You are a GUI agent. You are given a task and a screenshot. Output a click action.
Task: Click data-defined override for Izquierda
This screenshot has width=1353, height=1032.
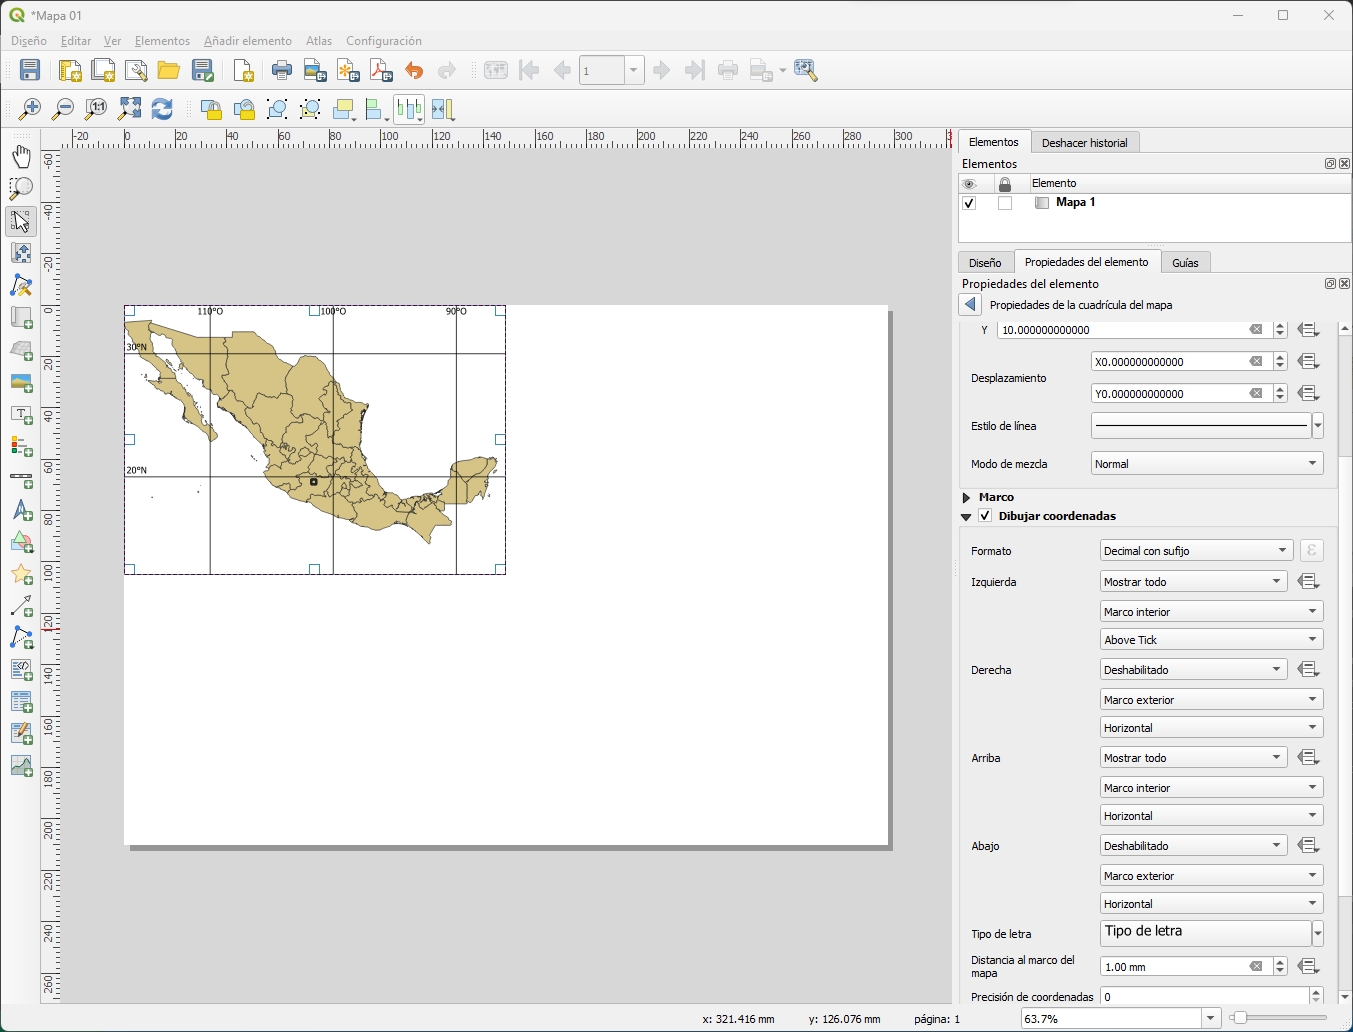tap(1308, 582)
